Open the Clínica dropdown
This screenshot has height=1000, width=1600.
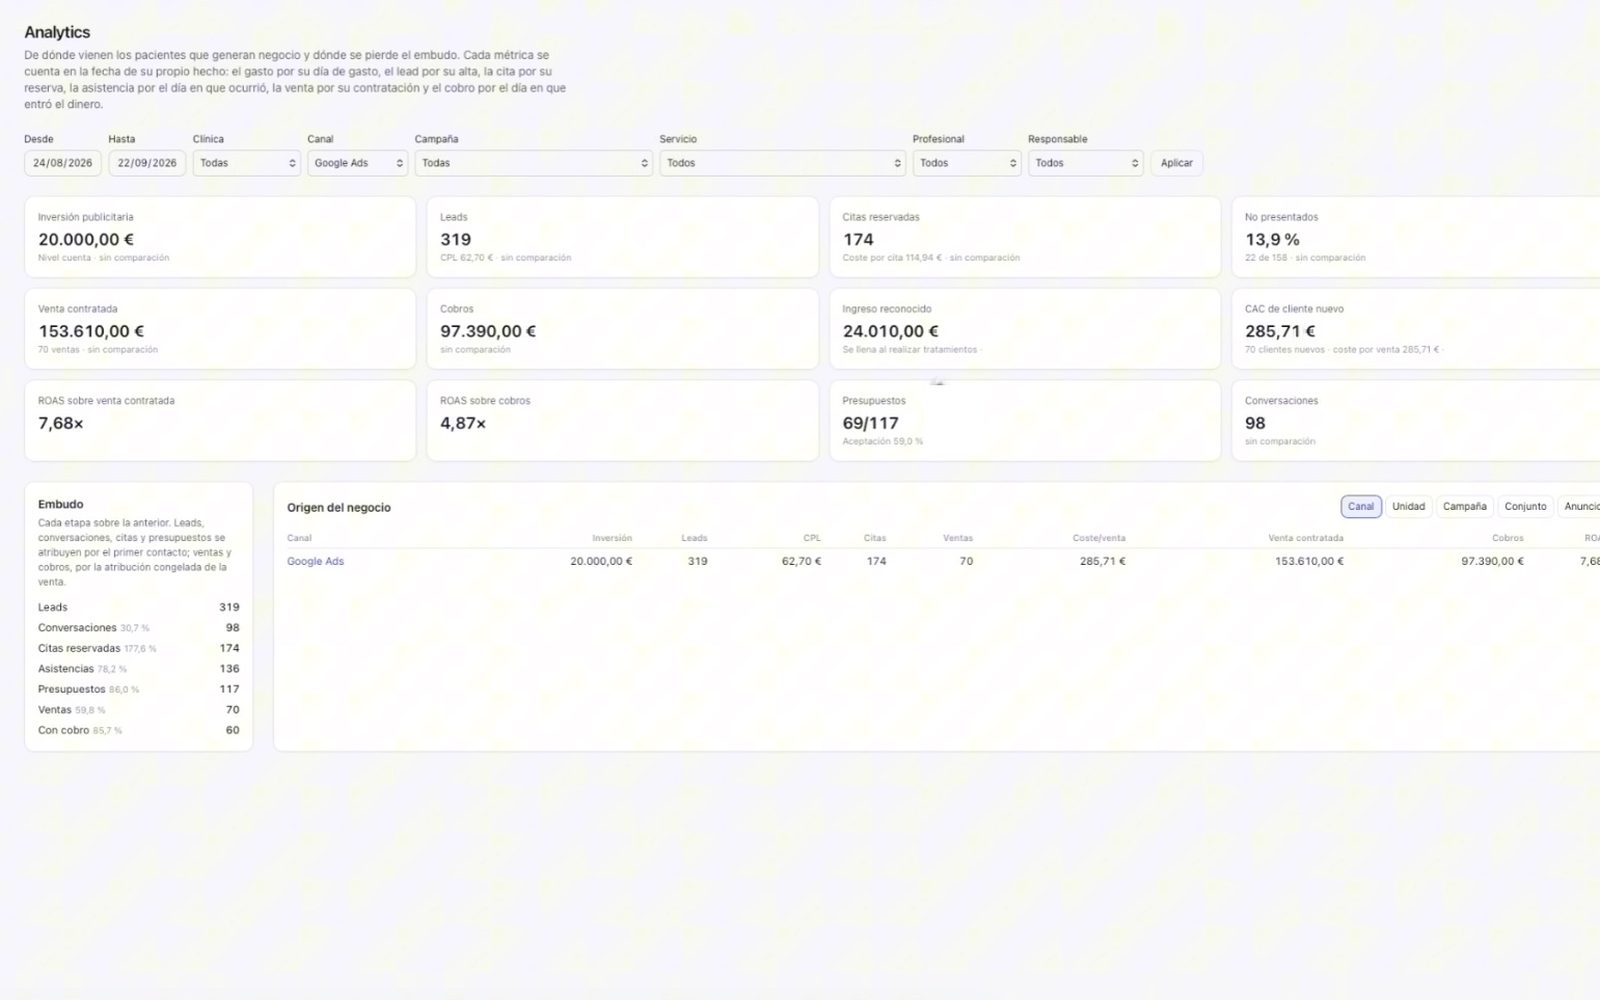tap(246, 163)
